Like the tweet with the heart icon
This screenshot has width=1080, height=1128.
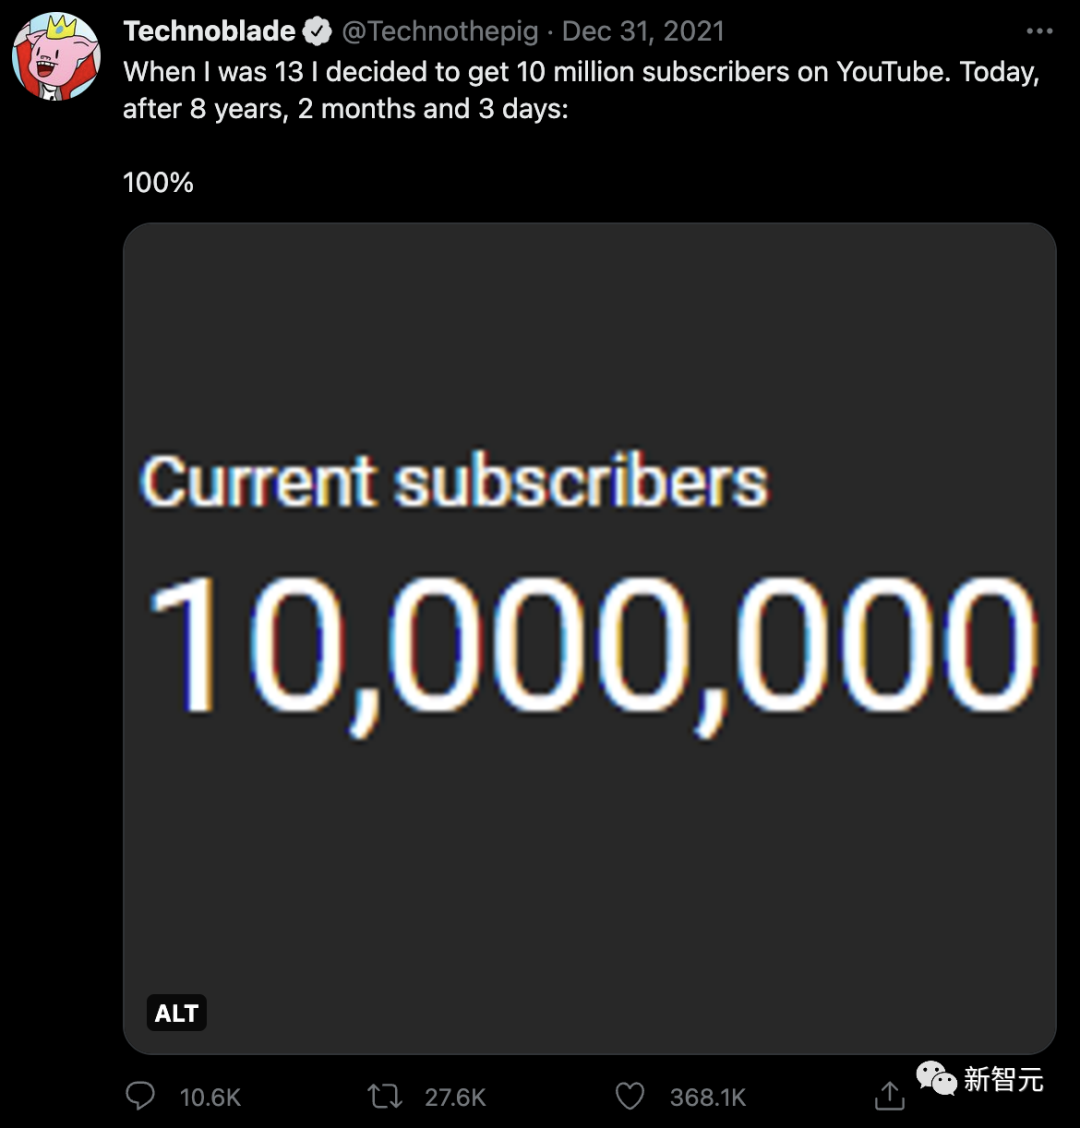[x=629, y=1096]
